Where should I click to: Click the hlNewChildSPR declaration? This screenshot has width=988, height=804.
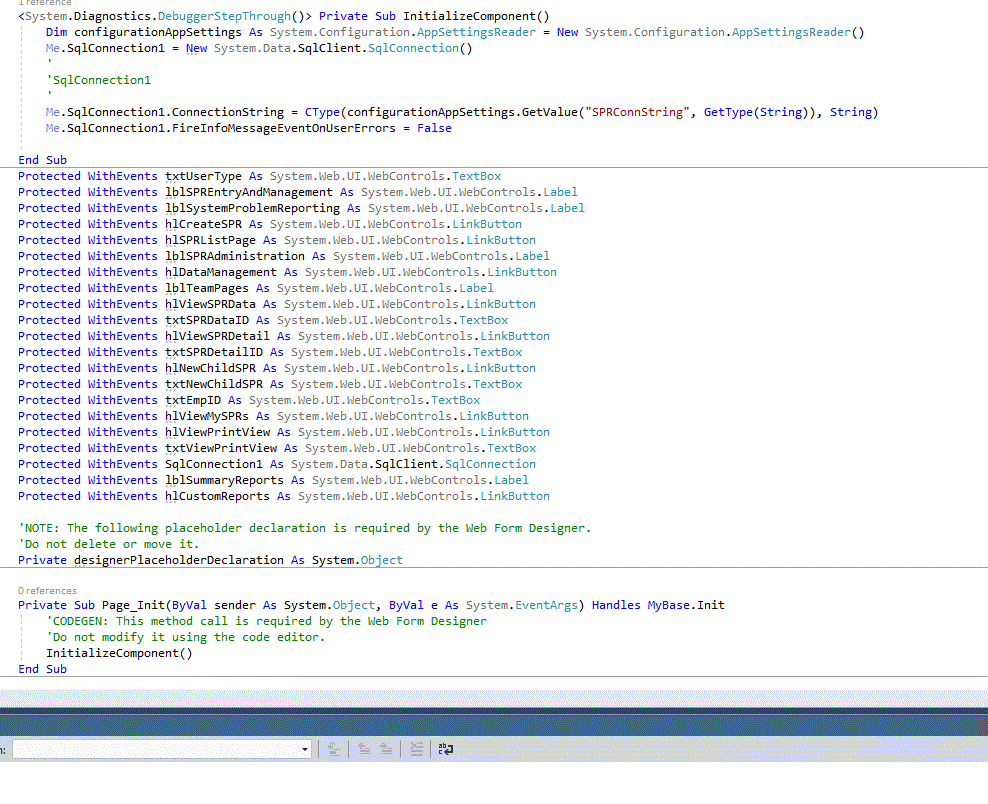pyautogui.click(x=210, y=368)
